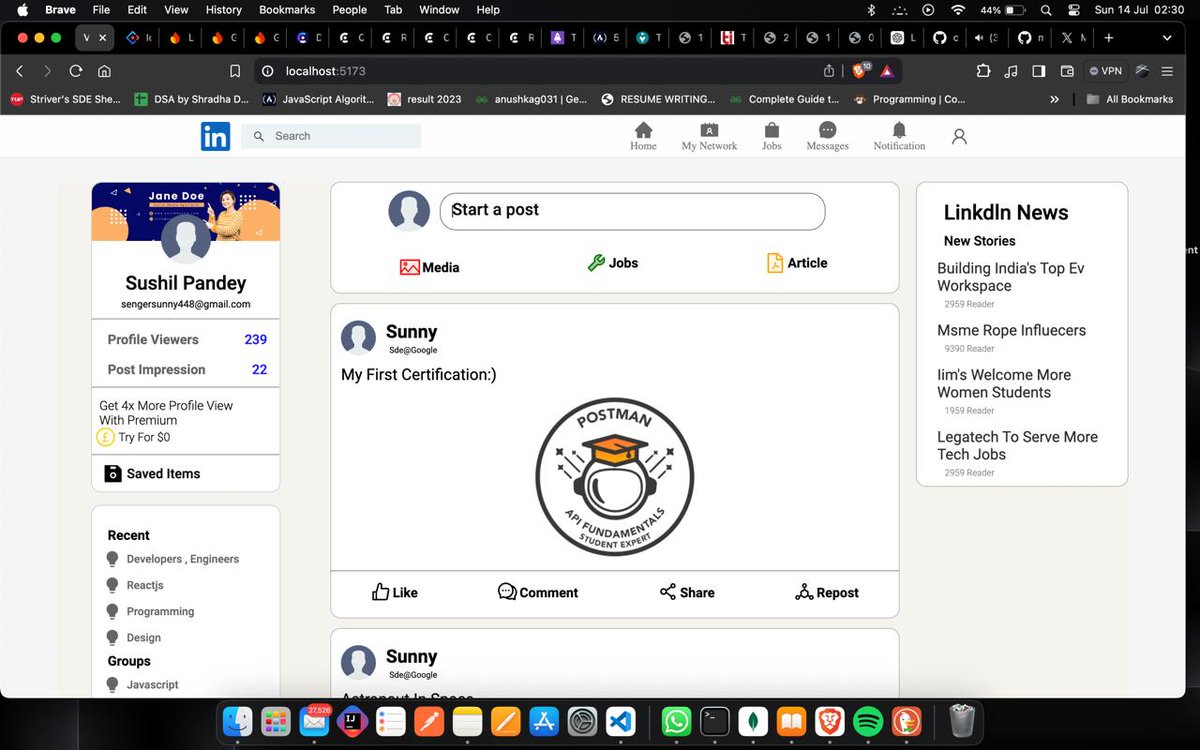Open the browser hamburger menu
The height and width of the screenshot is (750, 1200).
click(1167, 71)
